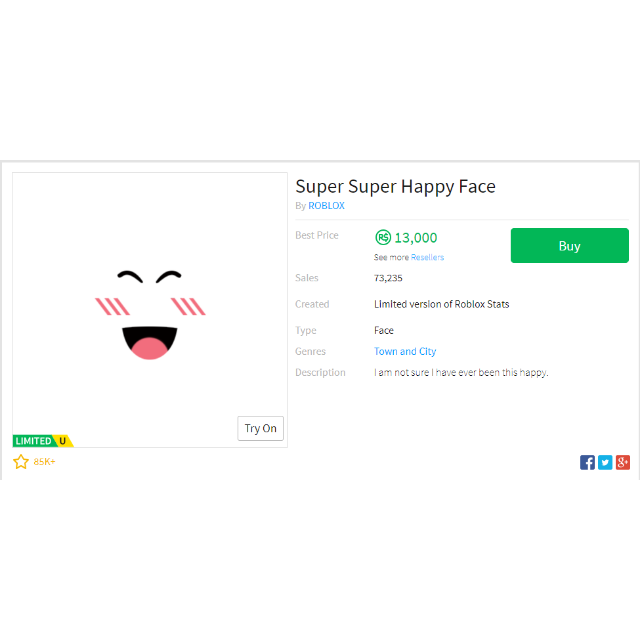Click the 73,235 sales number
This screenshot has width=640, height=640.
click(x=388, y=278)
